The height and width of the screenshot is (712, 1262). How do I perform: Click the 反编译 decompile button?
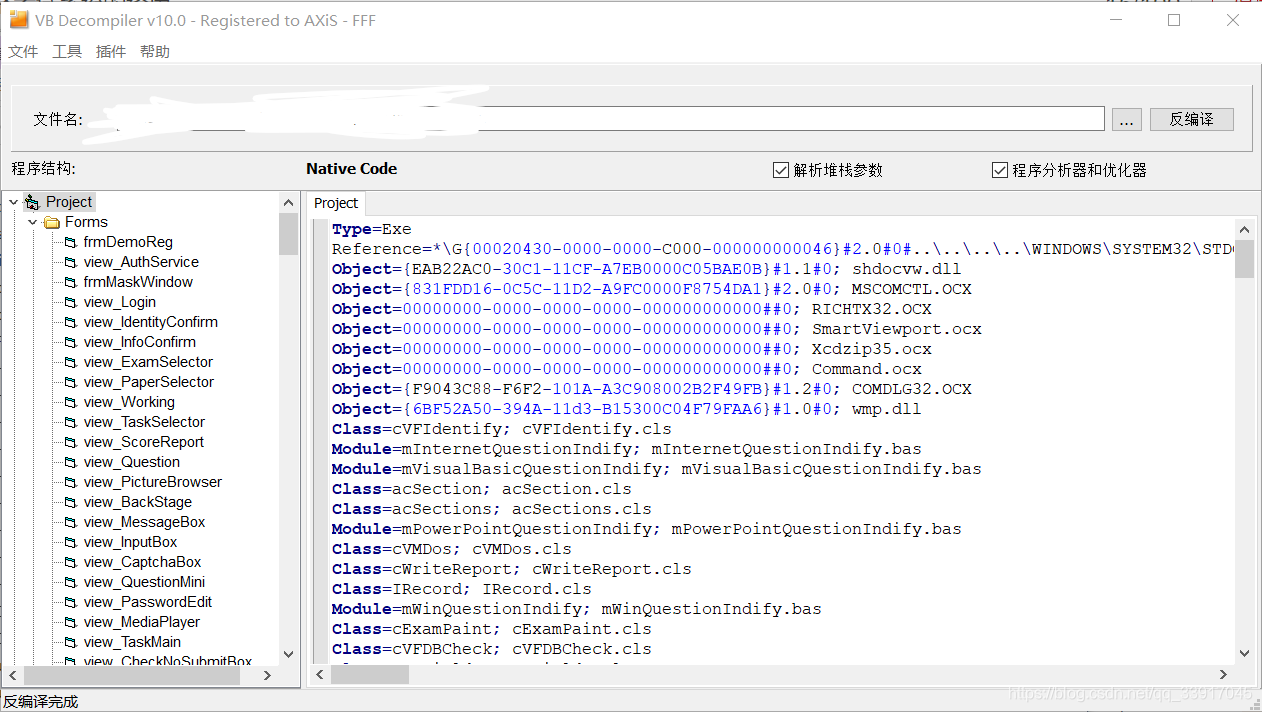point(1191,119)
